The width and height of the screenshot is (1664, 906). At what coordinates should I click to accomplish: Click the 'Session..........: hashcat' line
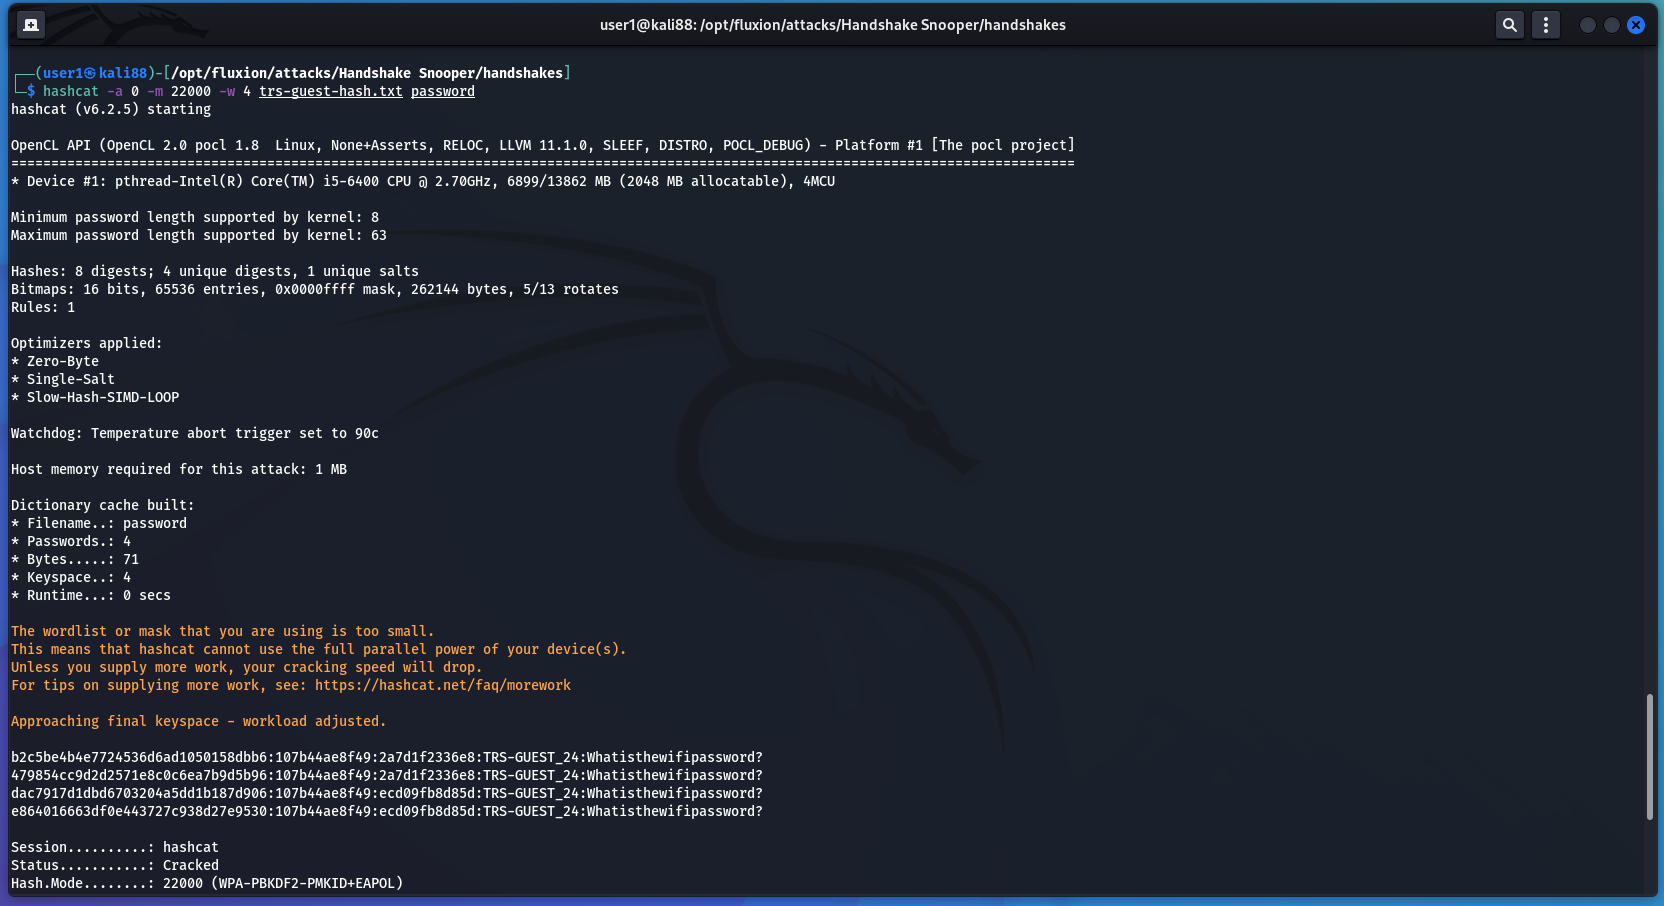[x=115, y=847]
